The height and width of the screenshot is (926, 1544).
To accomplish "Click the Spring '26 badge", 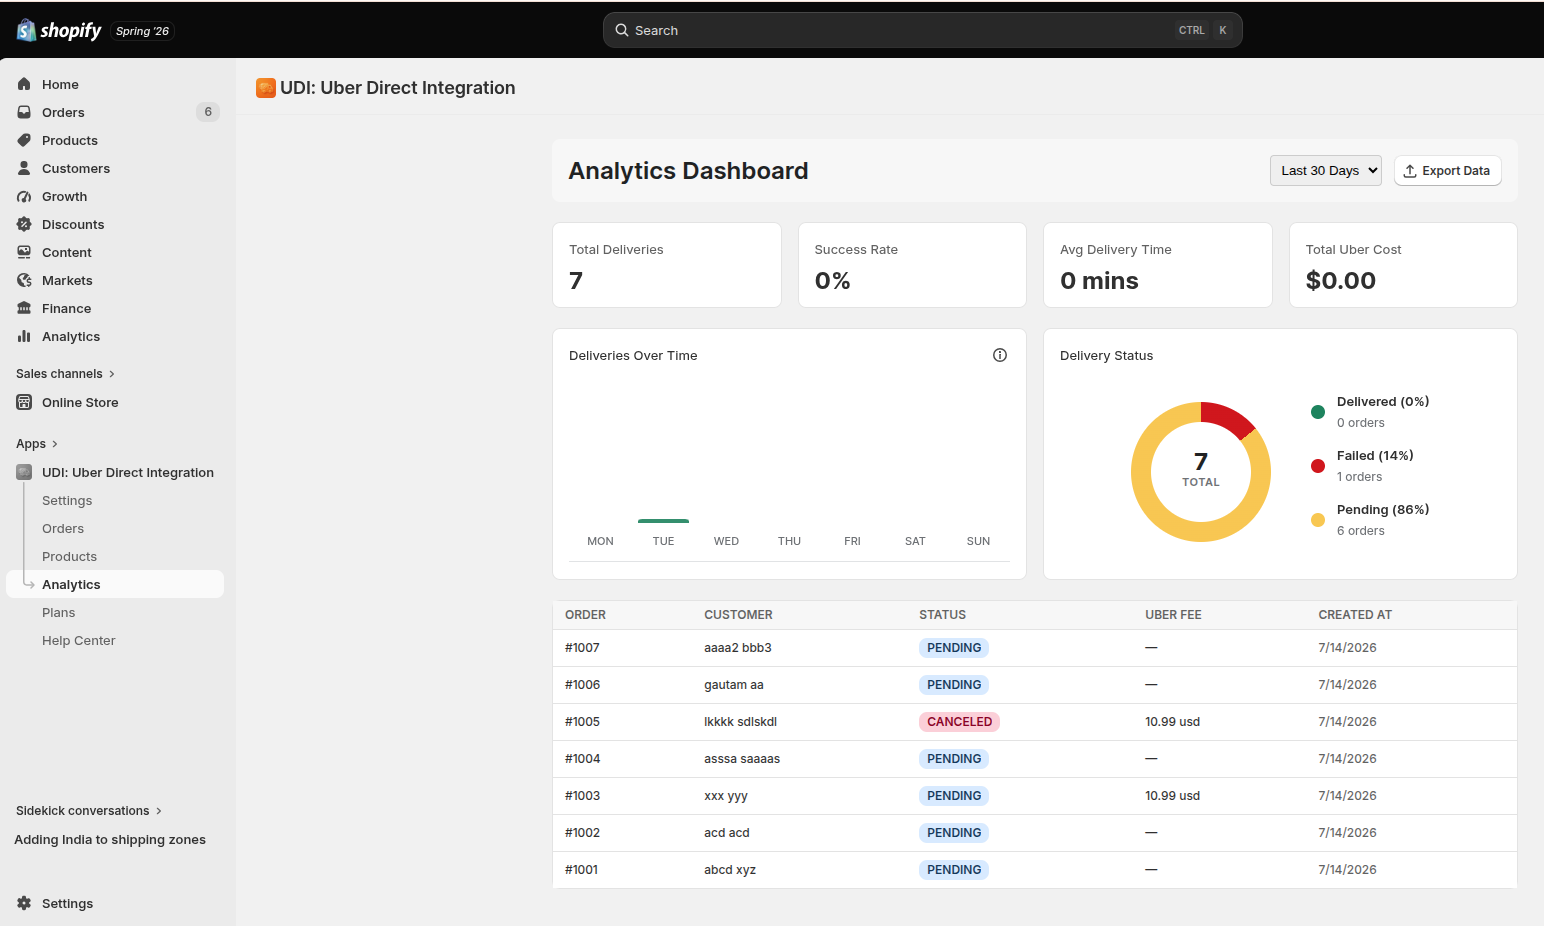I will (142, 31).
